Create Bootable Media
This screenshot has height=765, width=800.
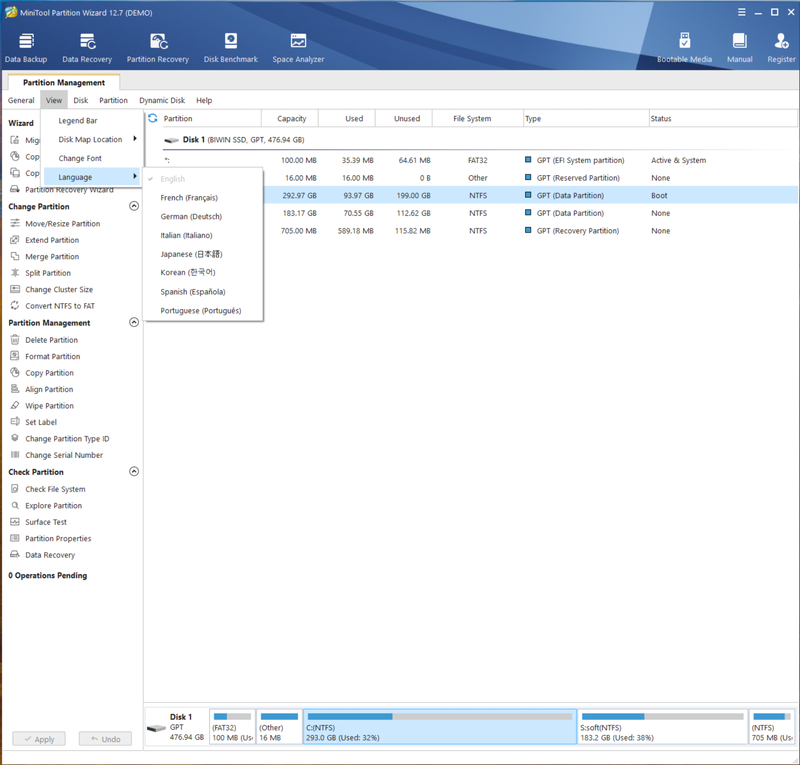(684, 48)
